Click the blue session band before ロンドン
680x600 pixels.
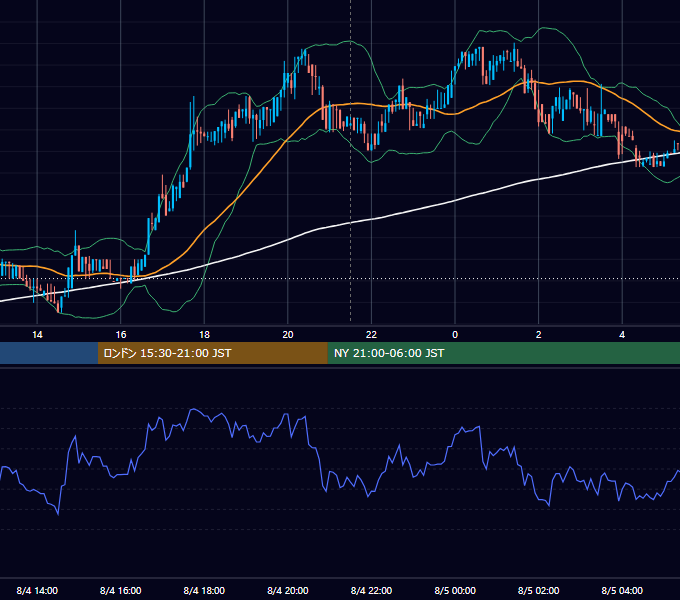click(x=49, y=353)
